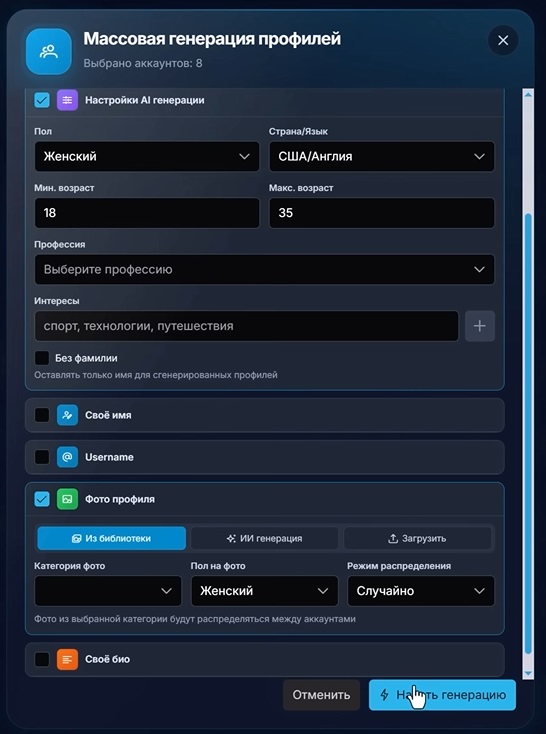Viewport: 546px width, 734px height.
Task: Open the Выберите профессию dropdown
Action: point(265,269)
